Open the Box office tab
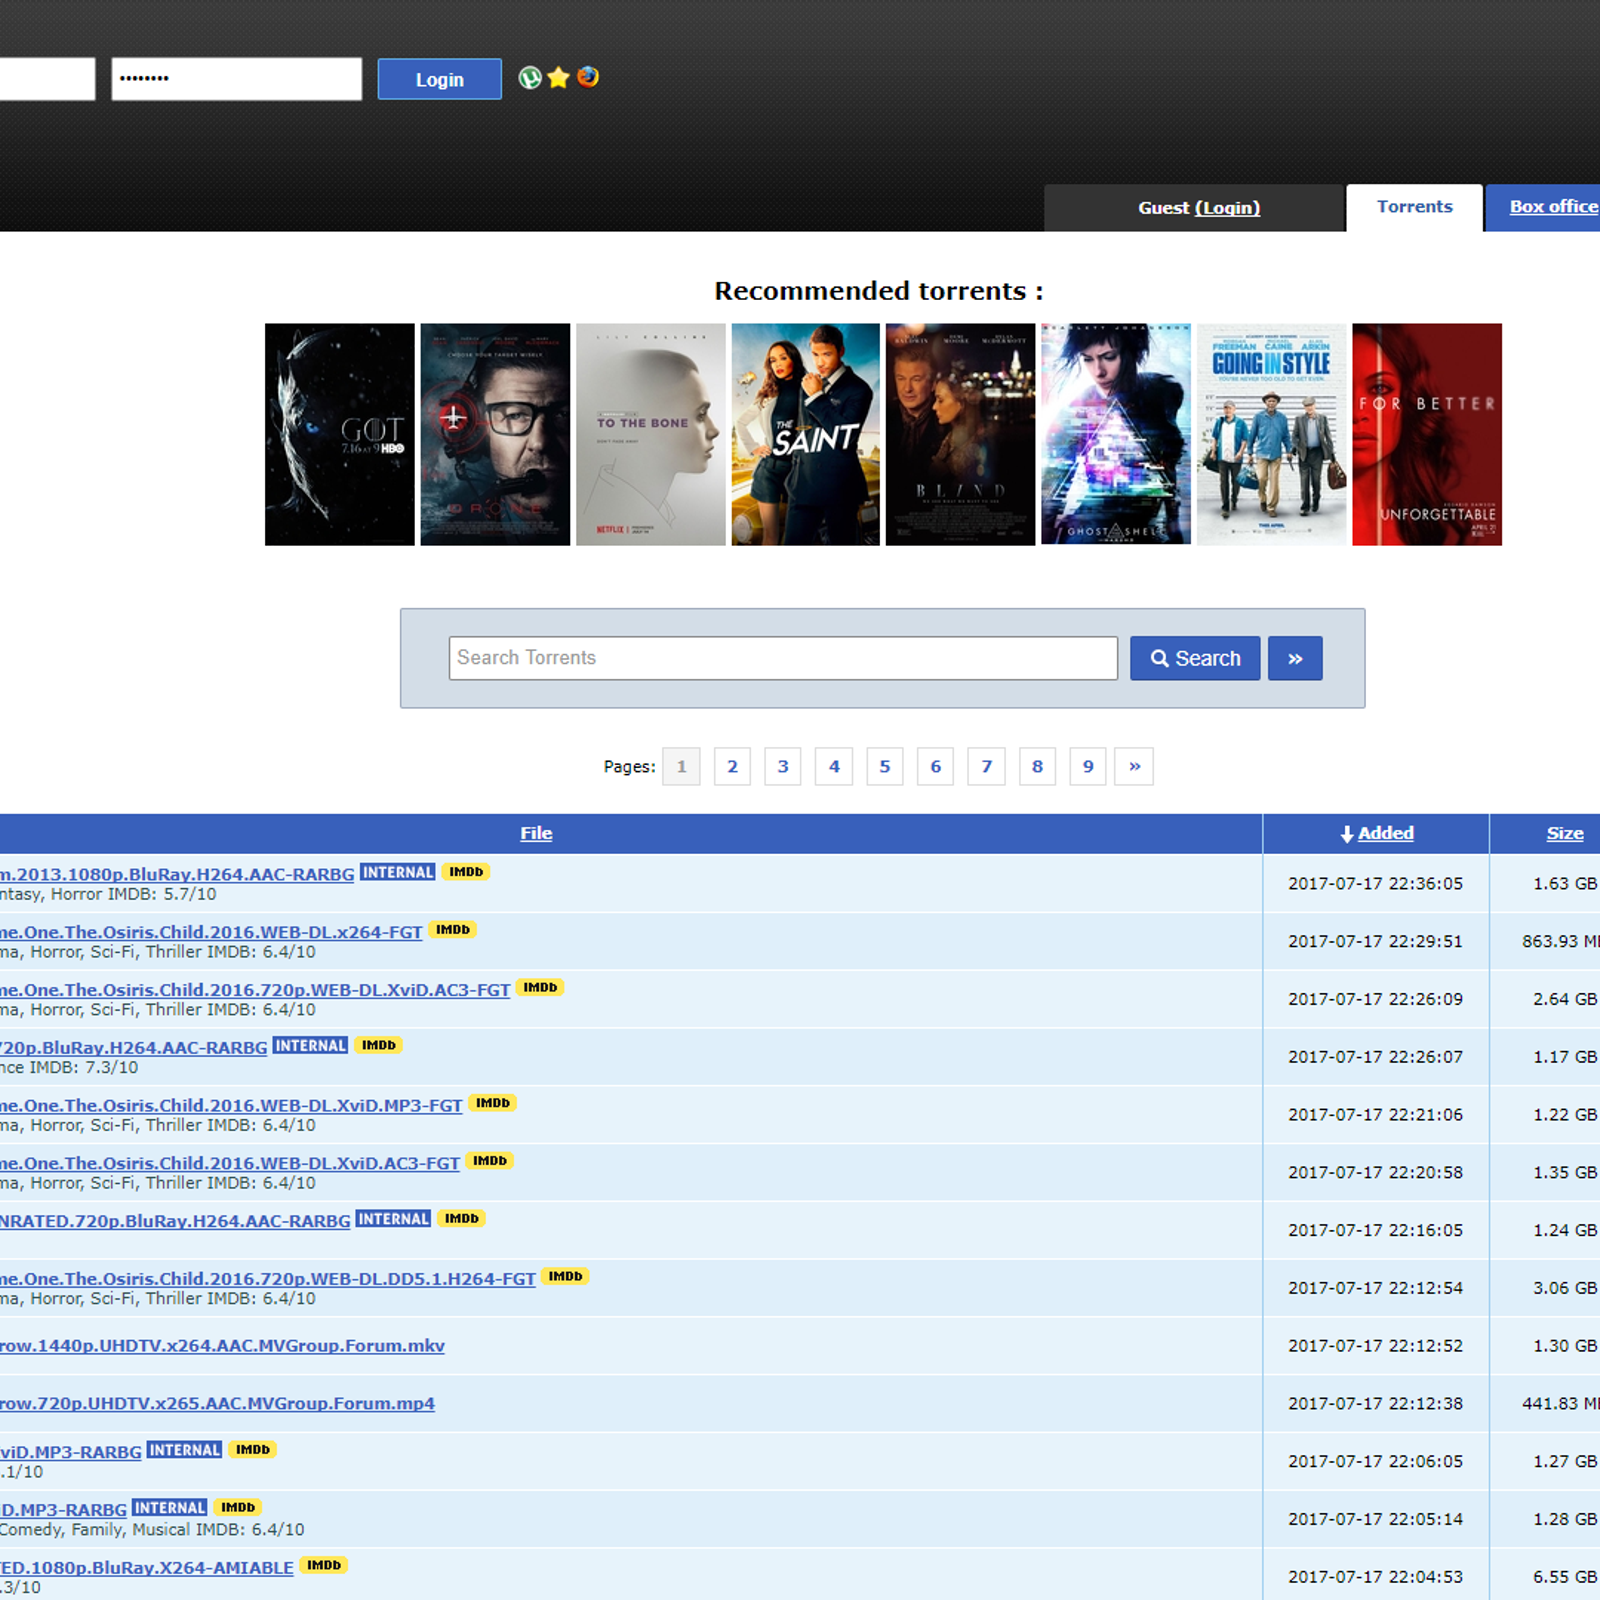Image resolution: width=1600 pixels, height=1600 pixels. tap(1545, 207)
